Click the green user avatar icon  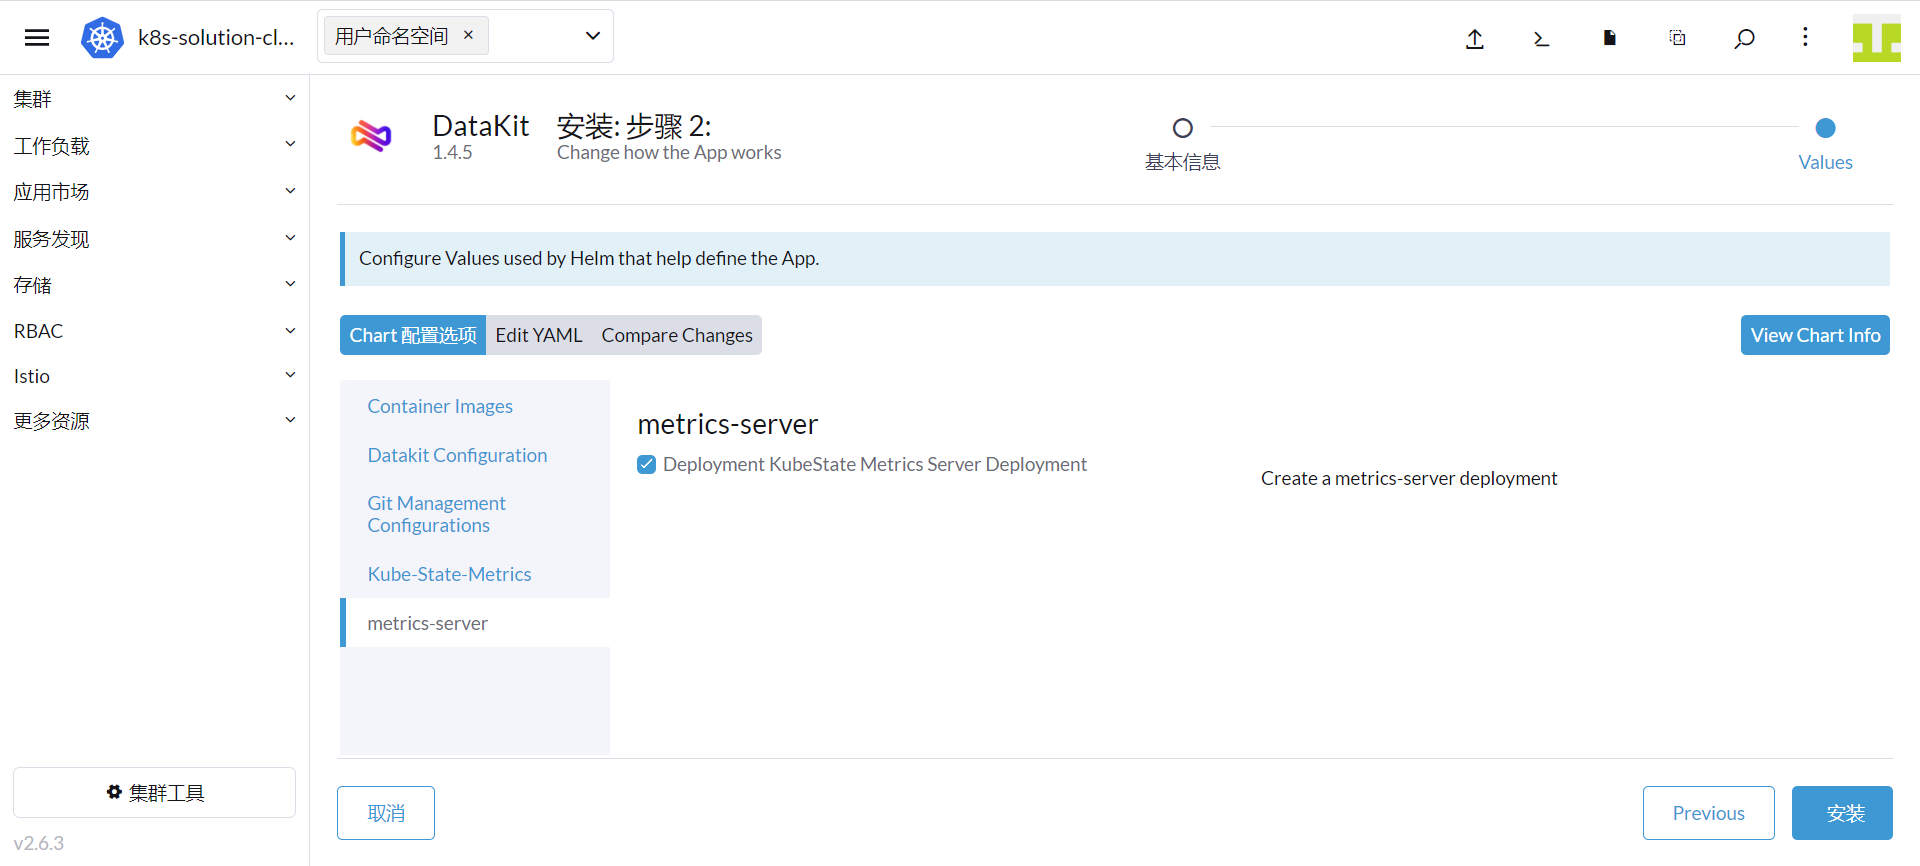point(1876,38)
